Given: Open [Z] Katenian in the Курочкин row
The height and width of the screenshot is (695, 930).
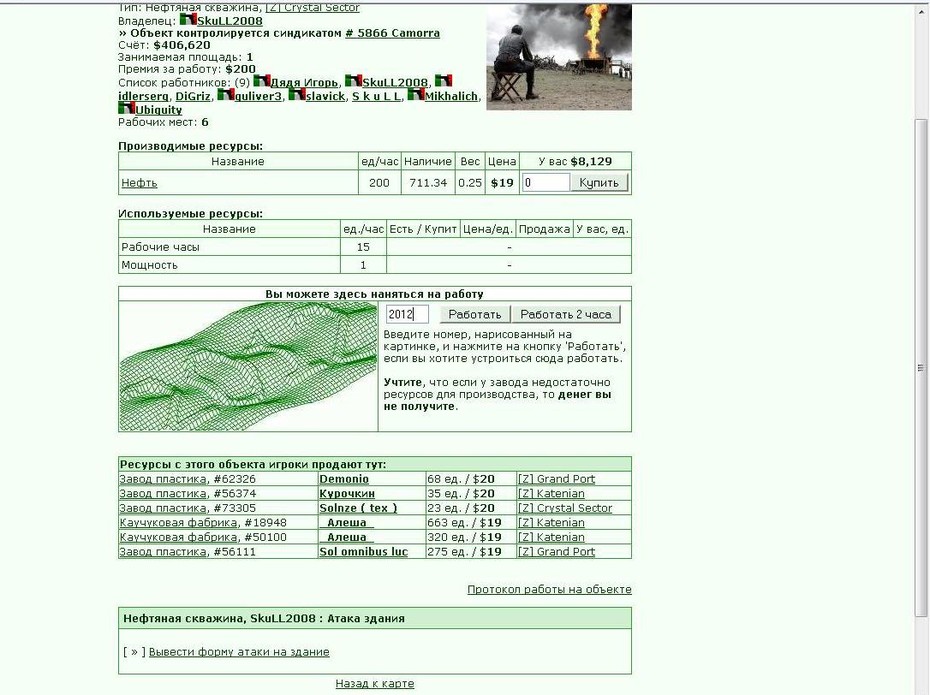Looking at the screenshot, I should tap(551, 493).
